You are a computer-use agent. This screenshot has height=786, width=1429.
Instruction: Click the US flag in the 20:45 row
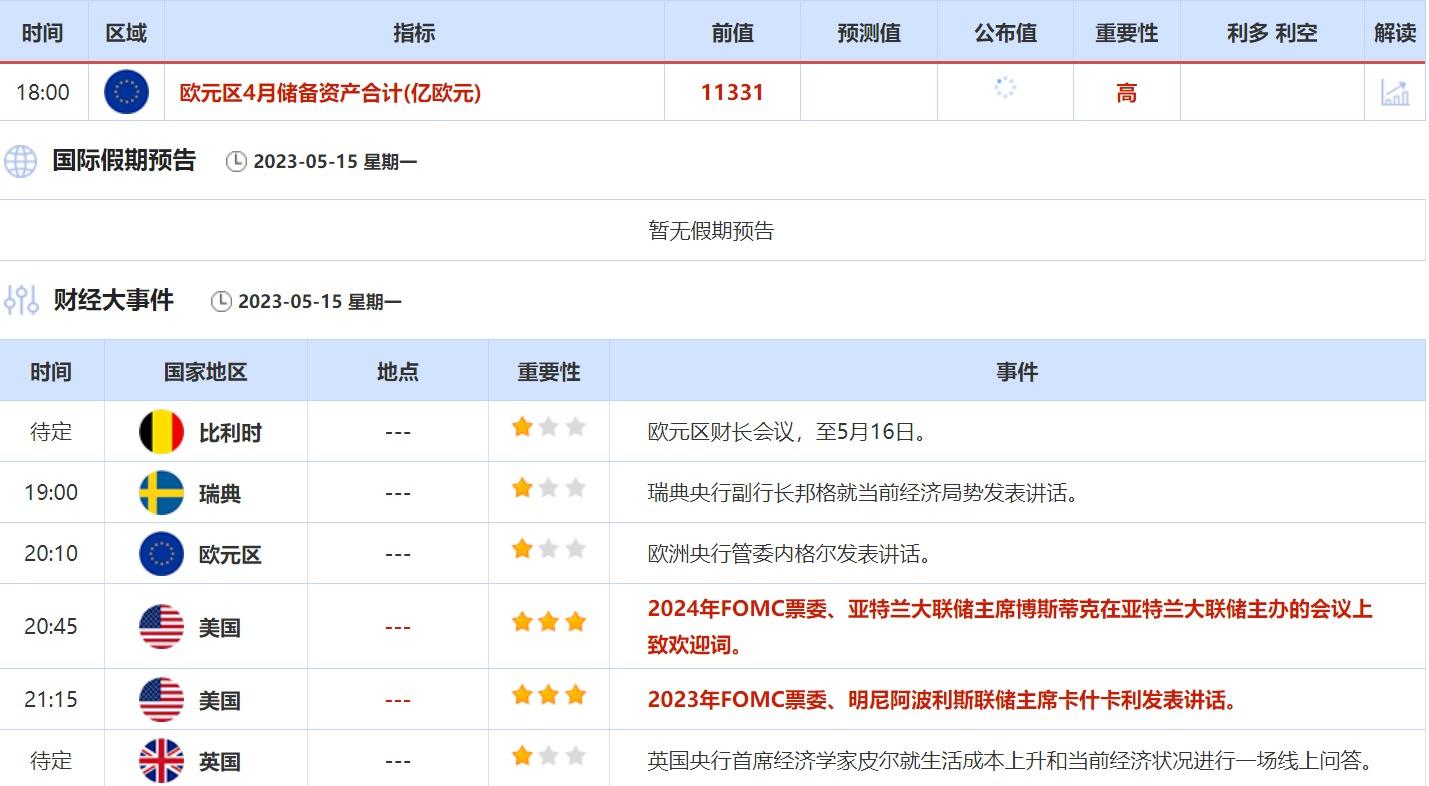point(161,627)
